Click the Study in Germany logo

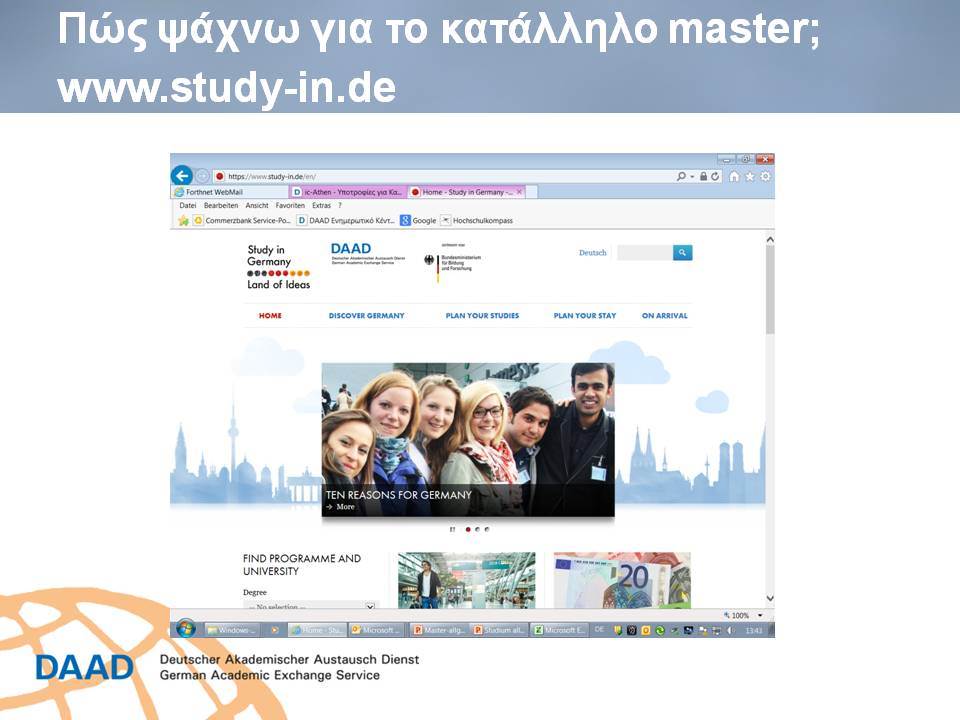coord(279,267)
